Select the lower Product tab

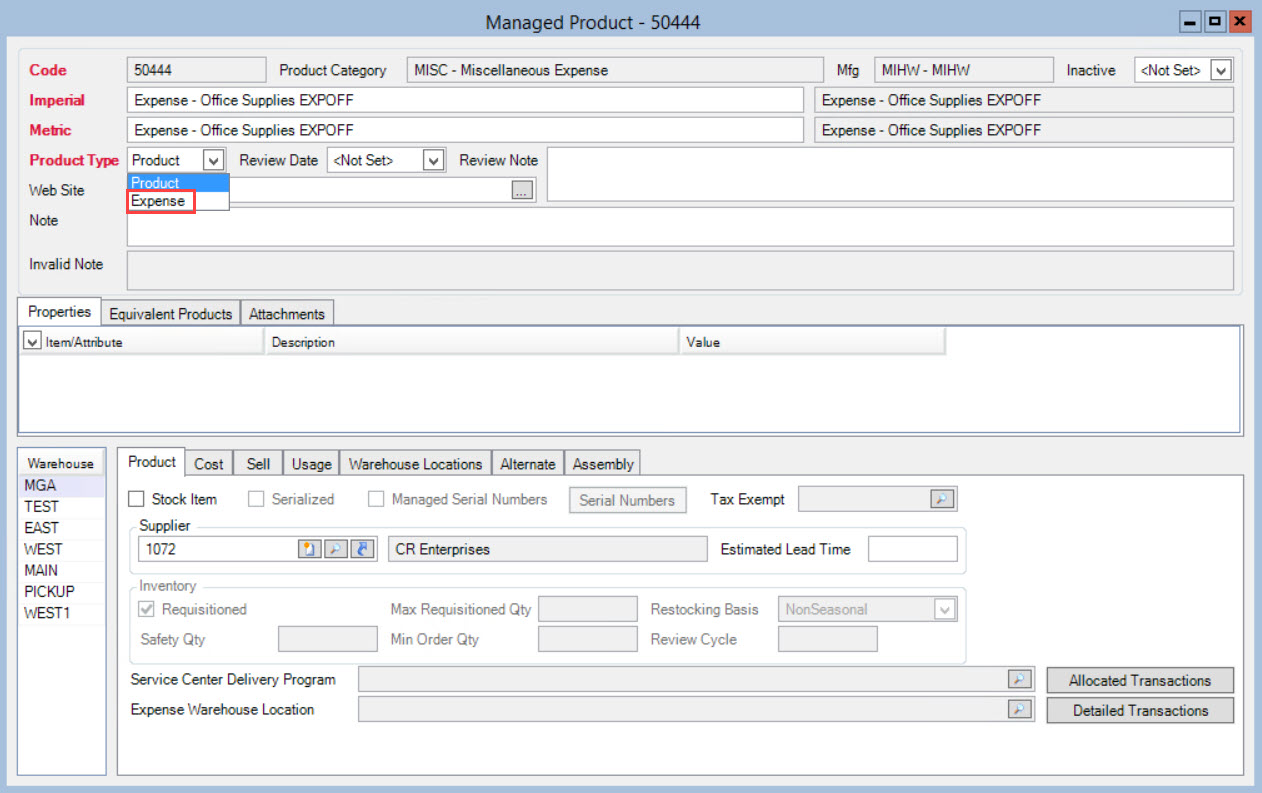pos(152,462)
